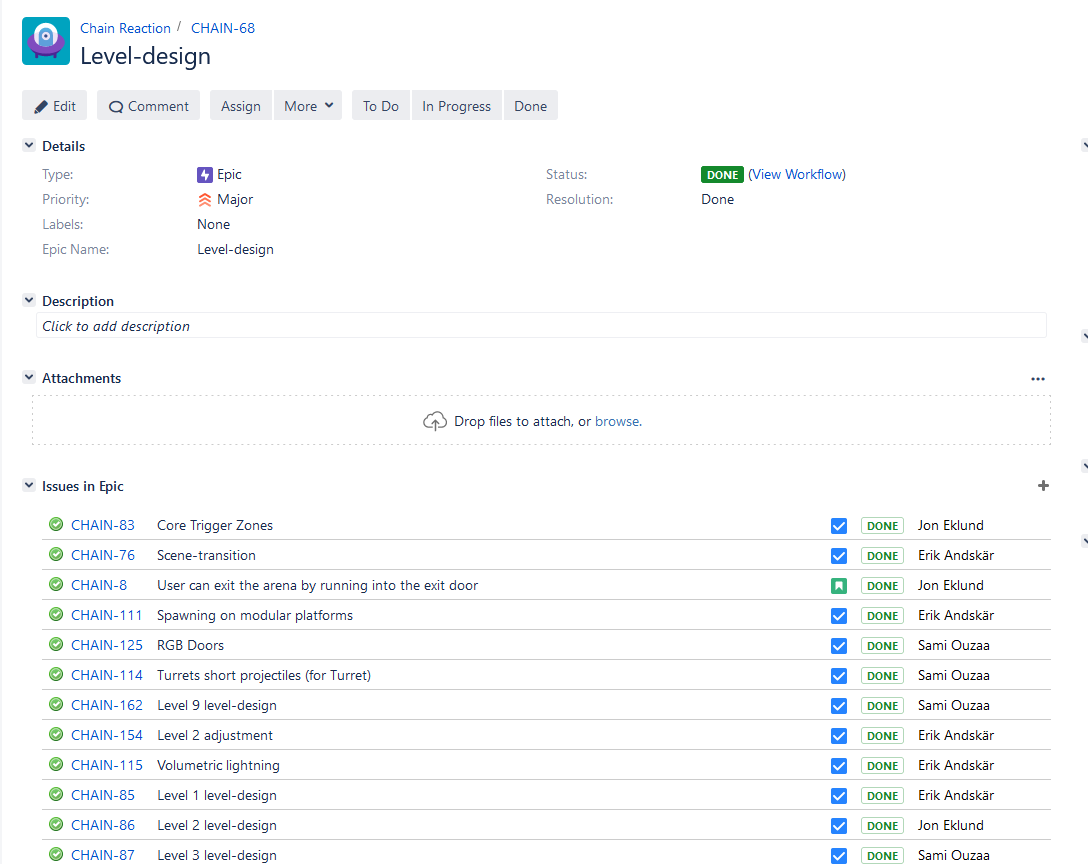Click the description field to add text
This screenshot has height=864, width=1088.
pyautogui.click(x=540, y=326)
